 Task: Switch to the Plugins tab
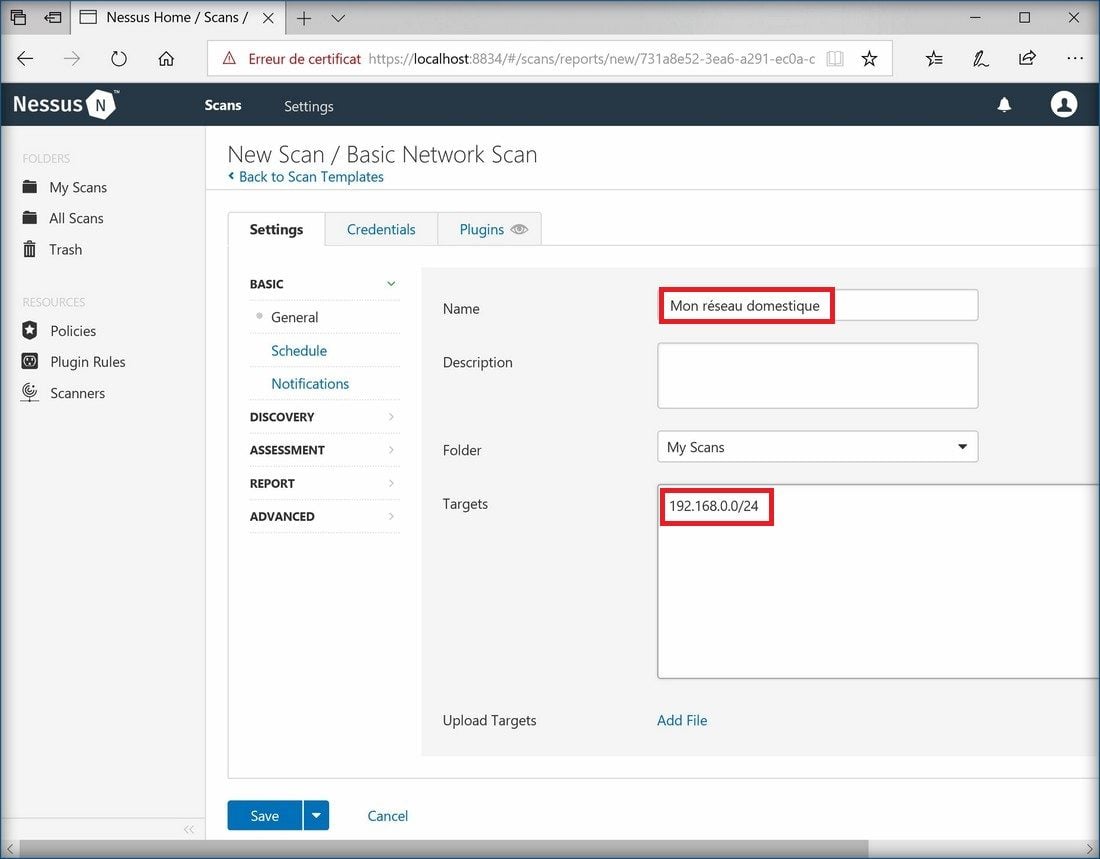click(x=492, y=229)
